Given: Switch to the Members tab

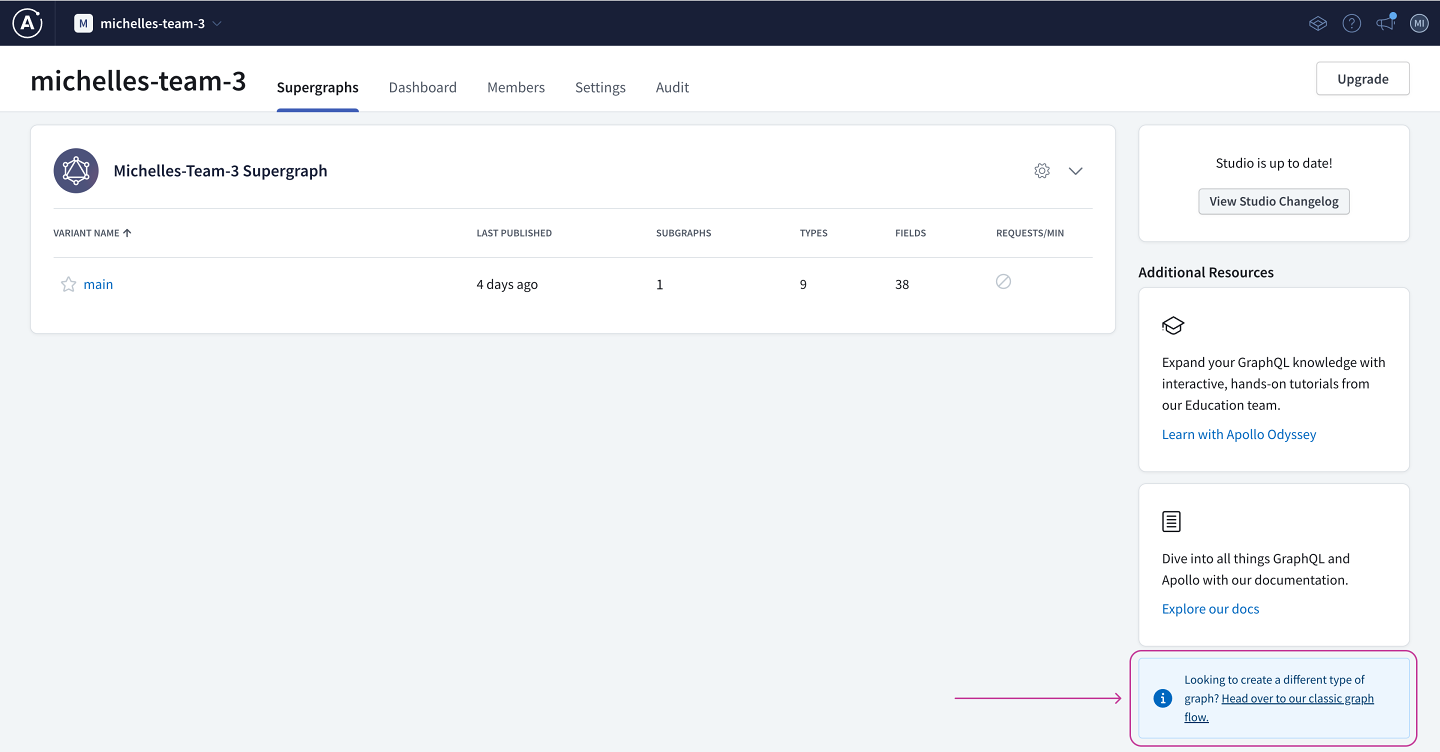Looking at the screenshot, I should (x=516, y=87).
